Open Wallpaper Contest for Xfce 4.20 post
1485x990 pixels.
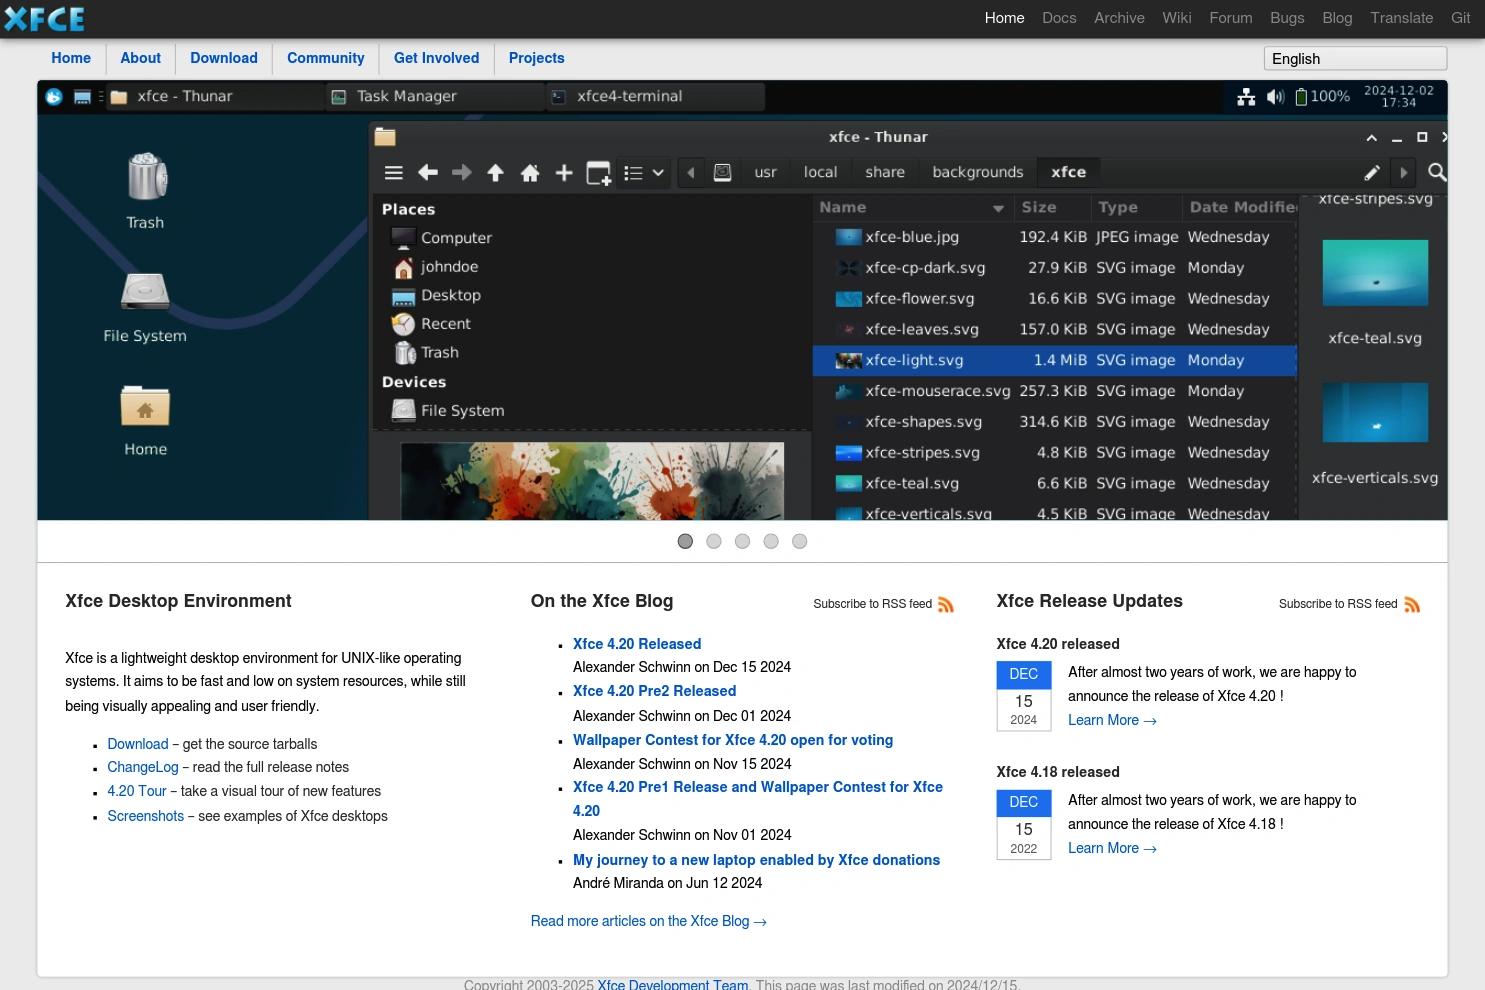point(733,740)
